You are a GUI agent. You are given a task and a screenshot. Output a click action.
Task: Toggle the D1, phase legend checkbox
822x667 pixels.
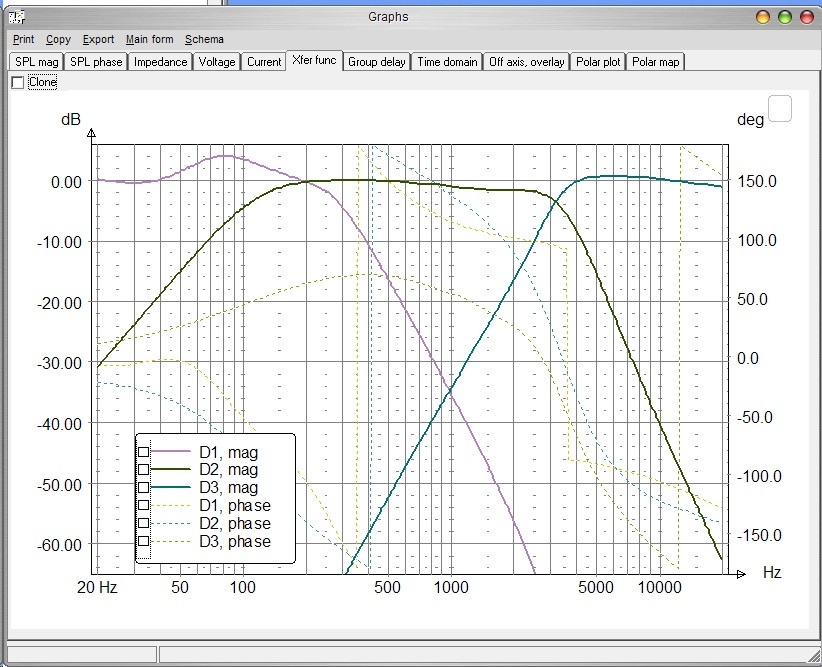pyautogui.click(x=143, y=505)
